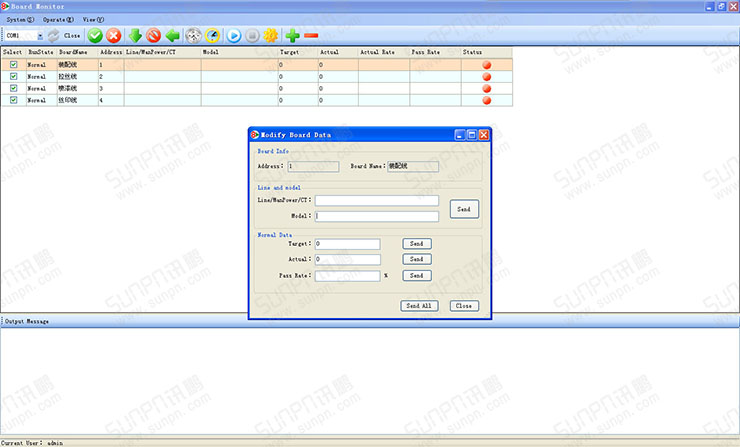
Task: Click the red status indicator for address 3
Action: tap(487, 88)
